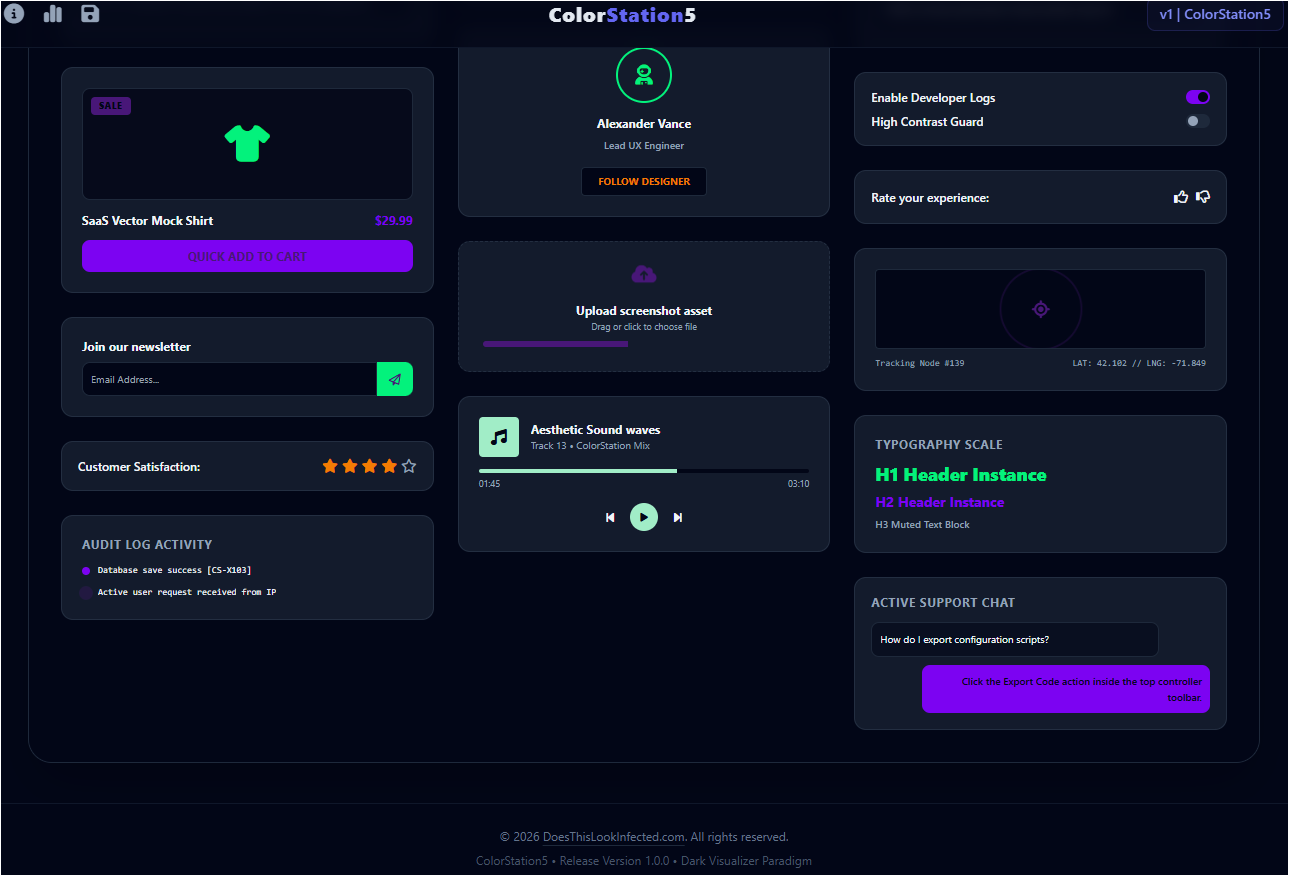Click the music track progress bar

(x=644, y=470)
